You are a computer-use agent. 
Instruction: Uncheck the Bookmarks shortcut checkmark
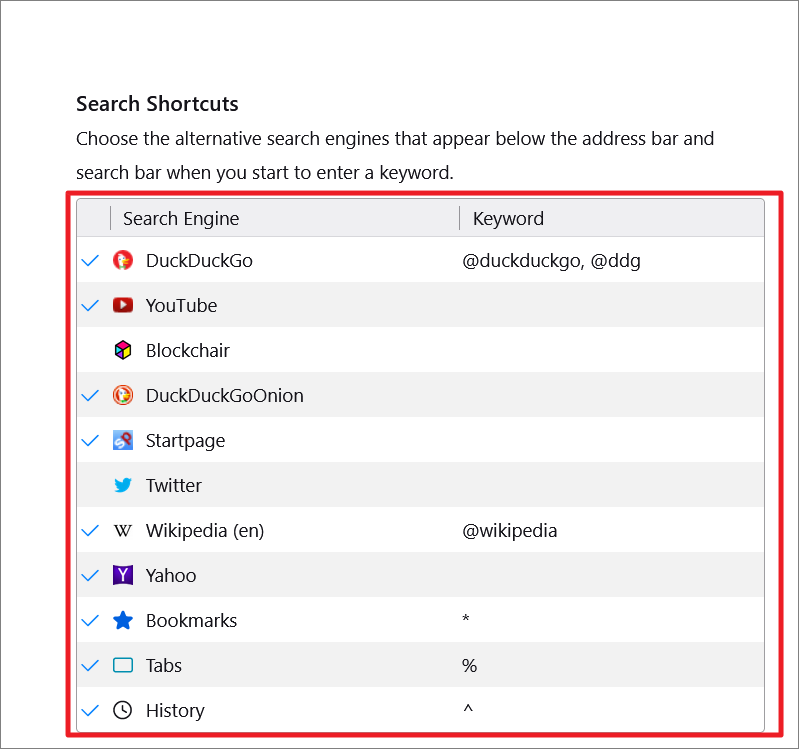pyautogui.click(x=90, y=621)
